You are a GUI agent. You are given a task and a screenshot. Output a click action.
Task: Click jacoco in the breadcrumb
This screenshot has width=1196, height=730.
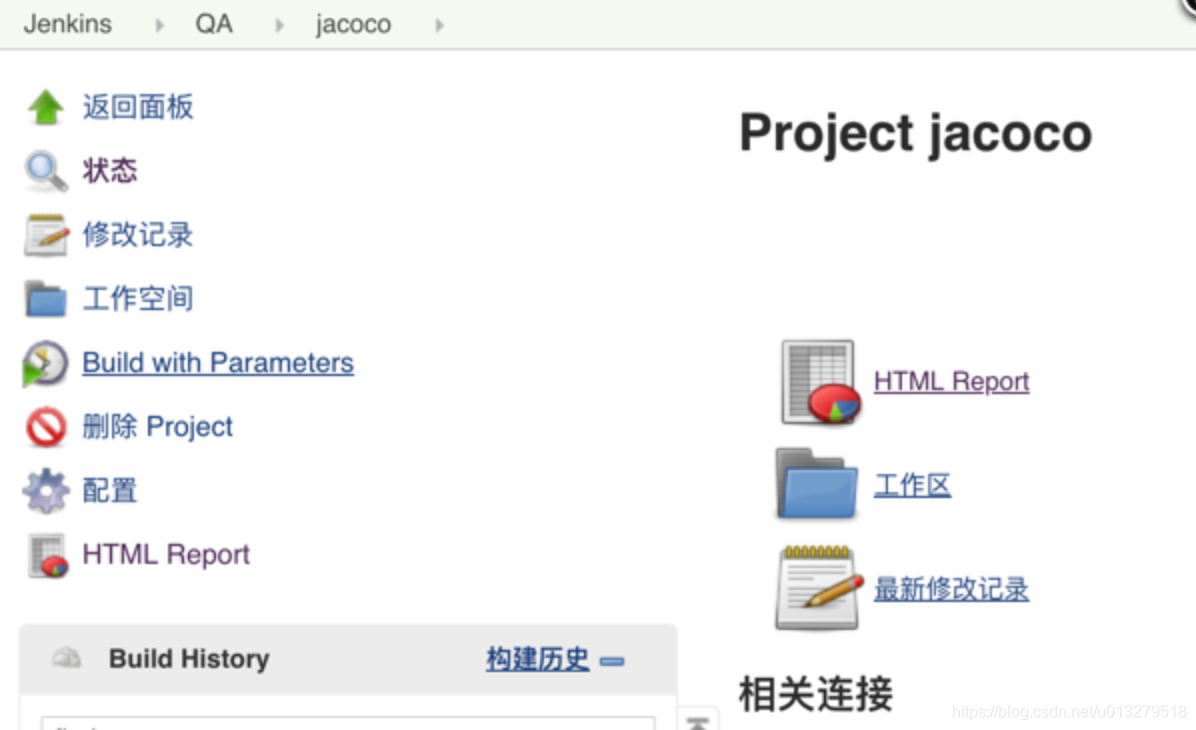coord(353,24)
